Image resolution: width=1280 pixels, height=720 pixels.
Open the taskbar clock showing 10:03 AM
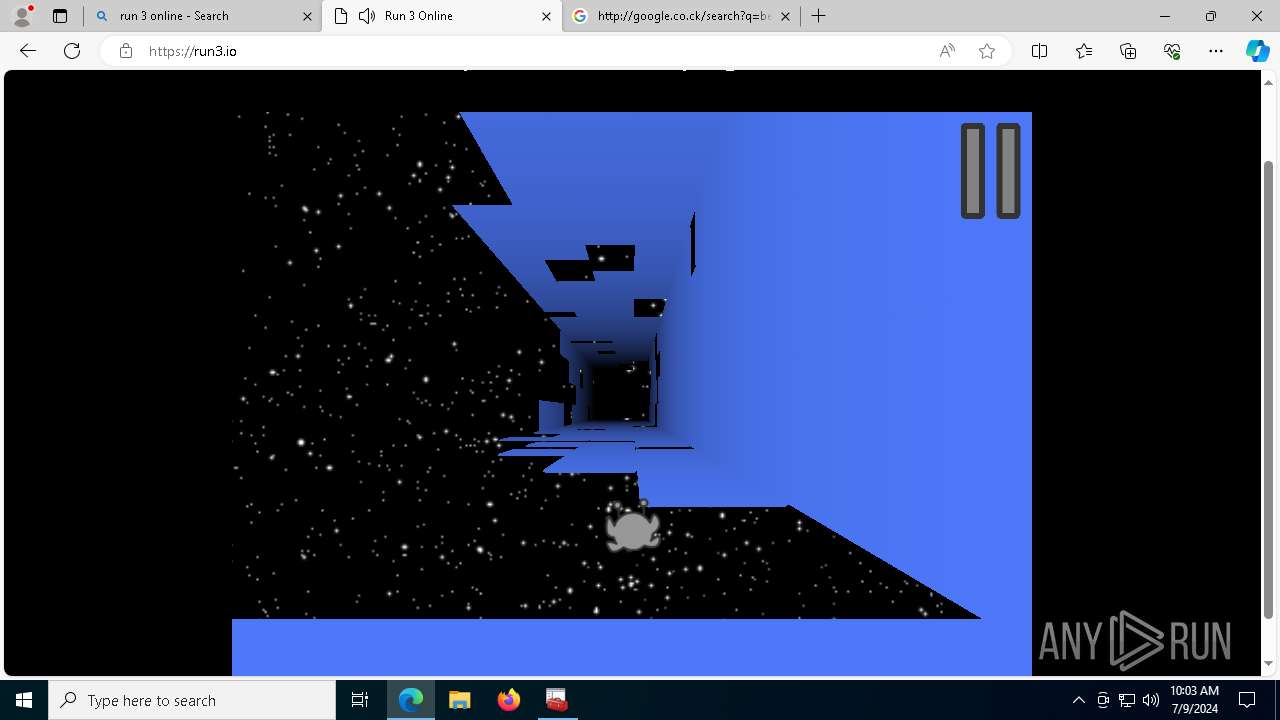click(x=1194, y=700)
